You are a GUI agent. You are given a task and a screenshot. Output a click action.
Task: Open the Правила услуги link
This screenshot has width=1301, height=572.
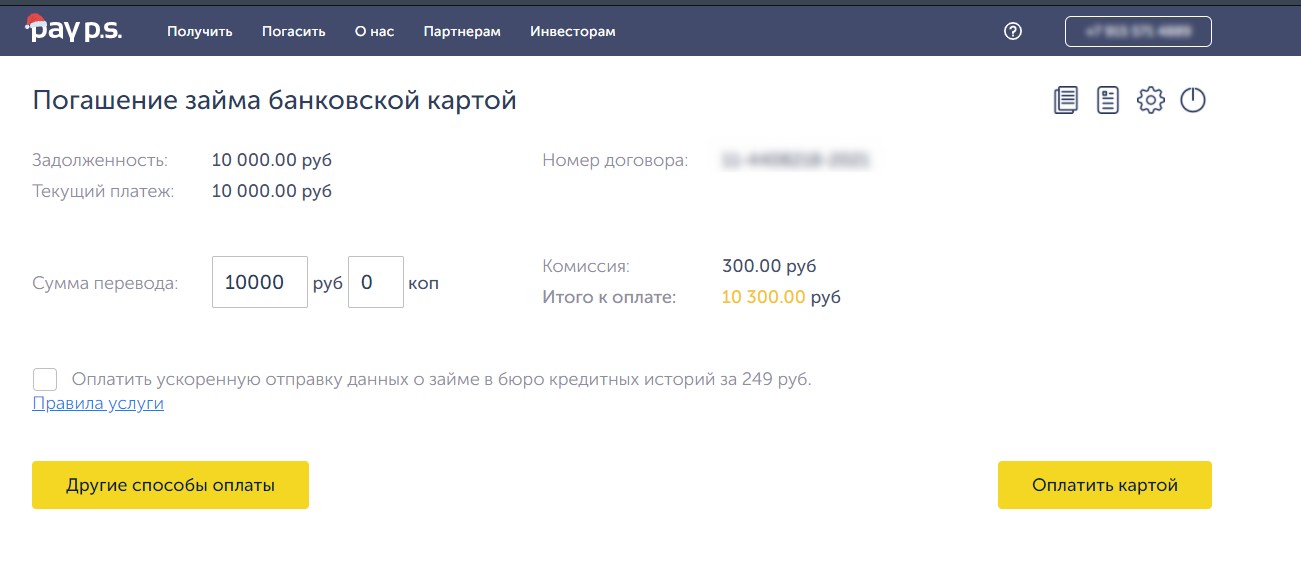coord(98,404)
